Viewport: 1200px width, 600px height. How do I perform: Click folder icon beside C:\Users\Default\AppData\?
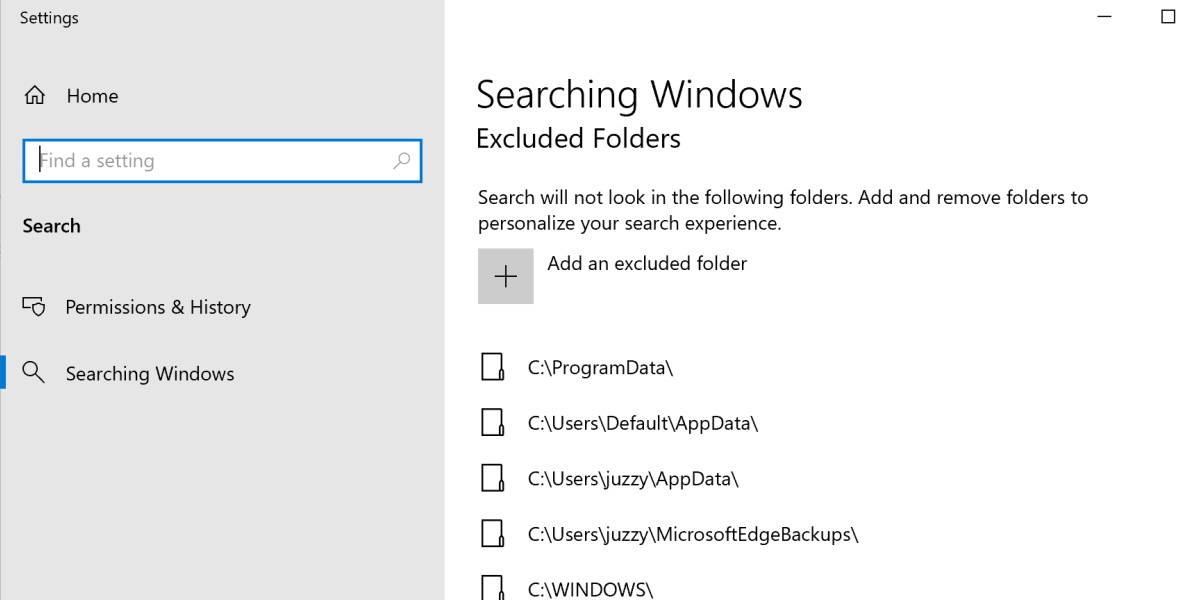pyautogui.click(x=491, y=423)
